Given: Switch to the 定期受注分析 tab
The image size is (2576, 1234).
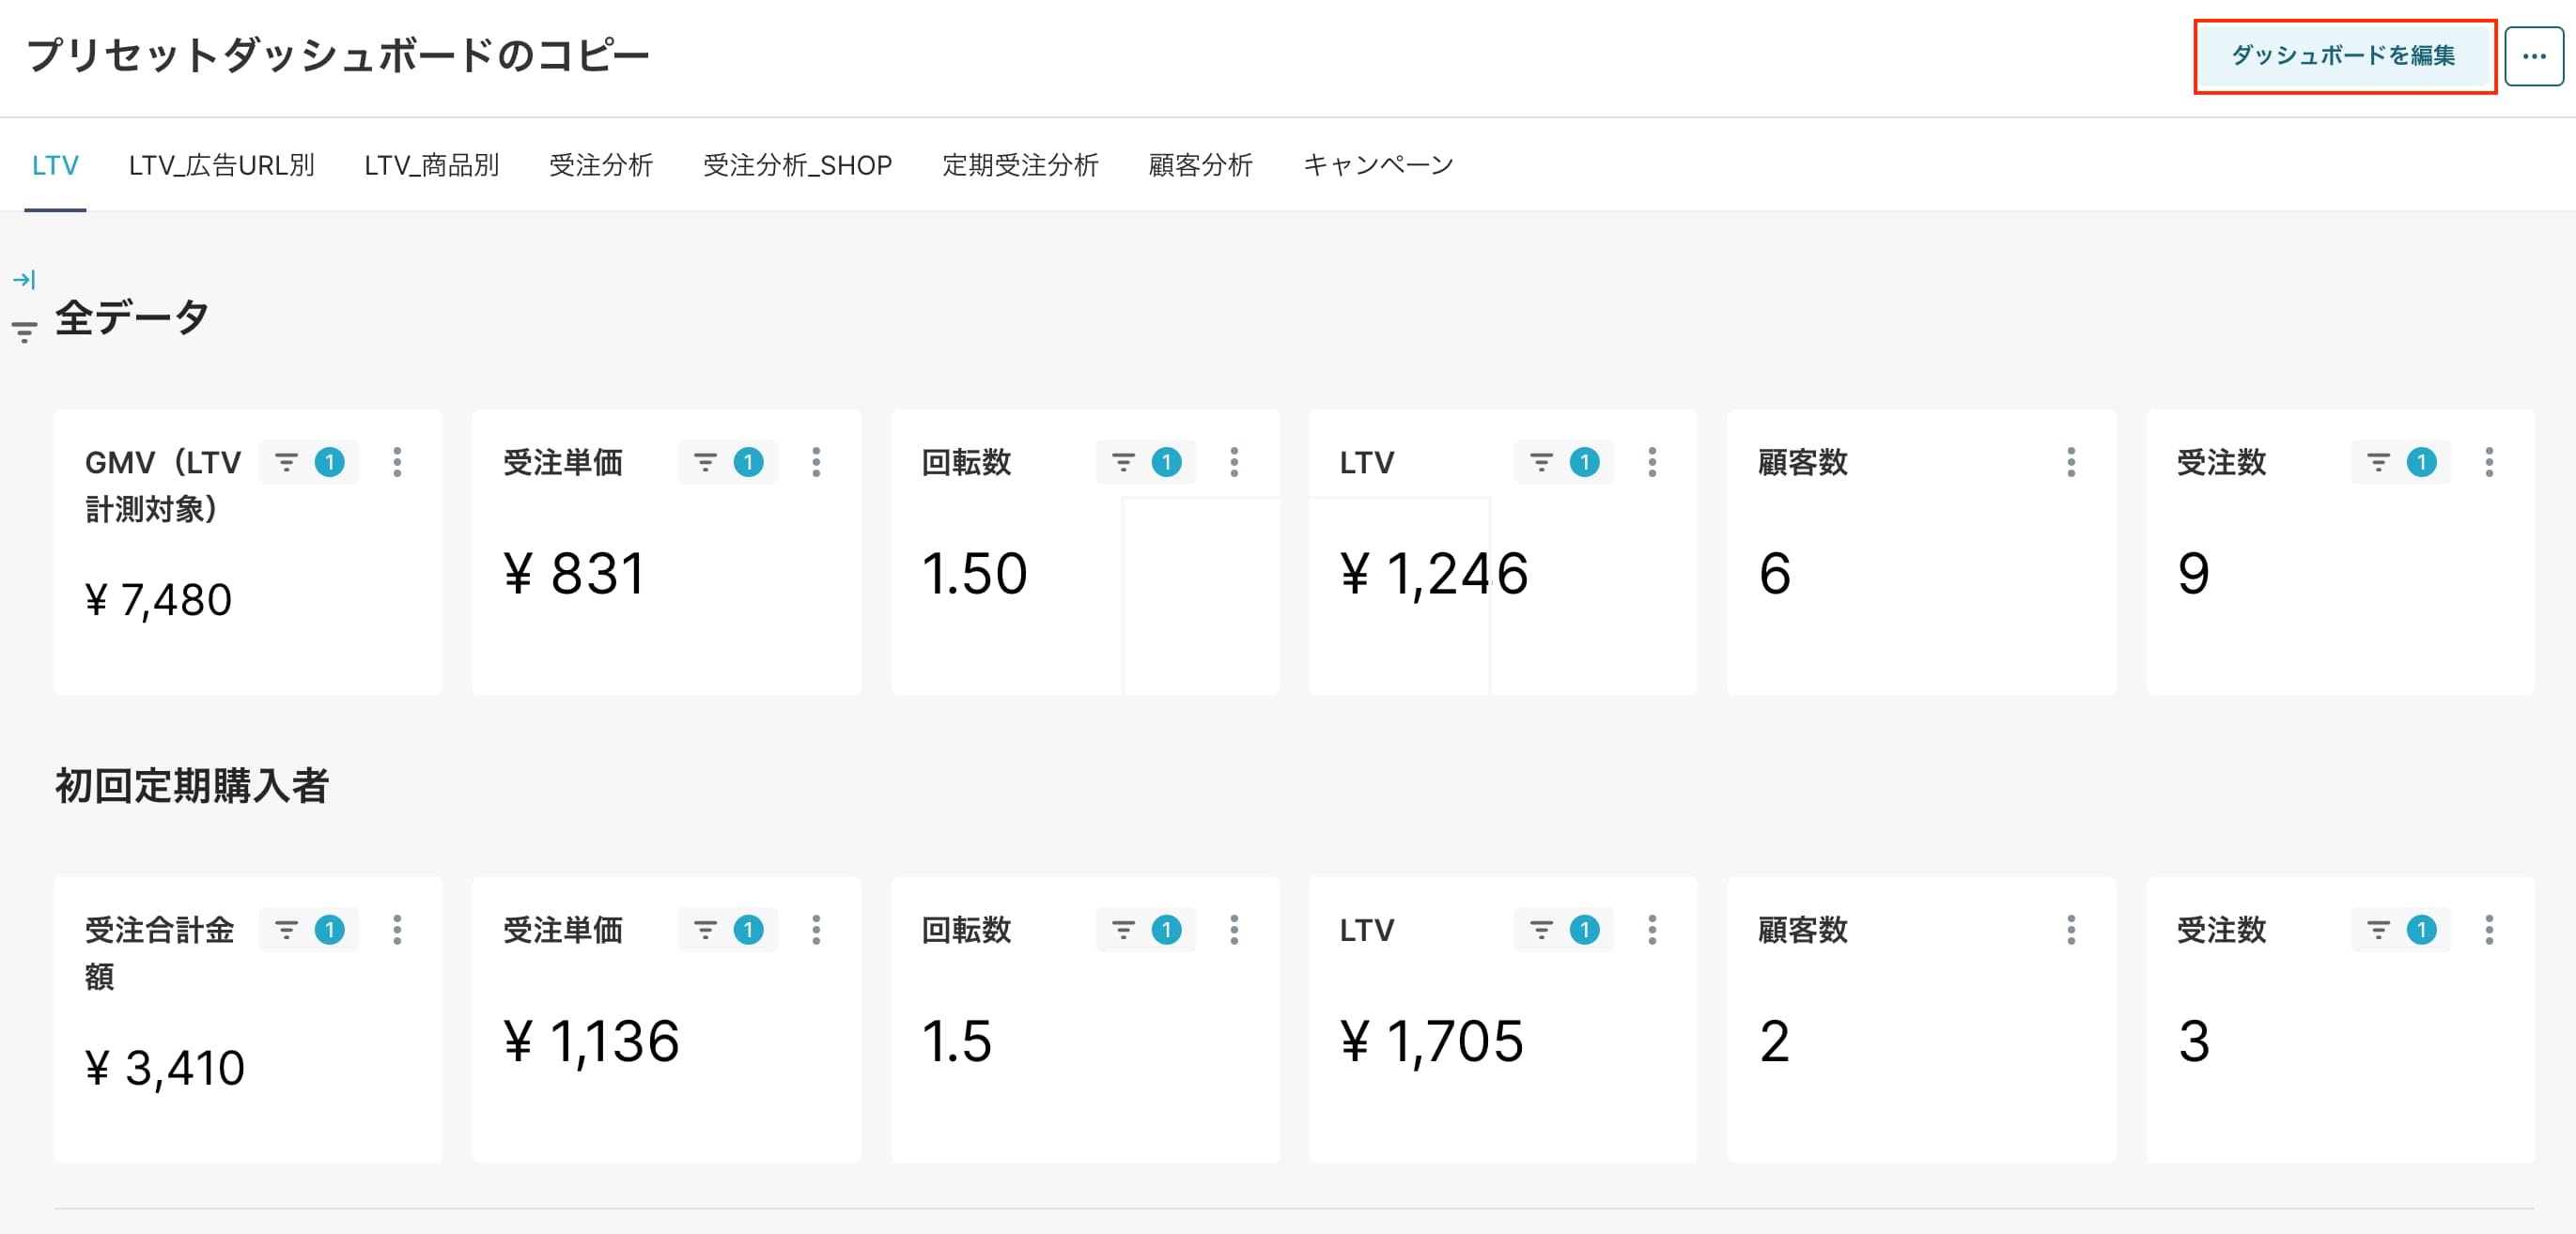Looking at the screenshot, I should (x=1020, y=165).
